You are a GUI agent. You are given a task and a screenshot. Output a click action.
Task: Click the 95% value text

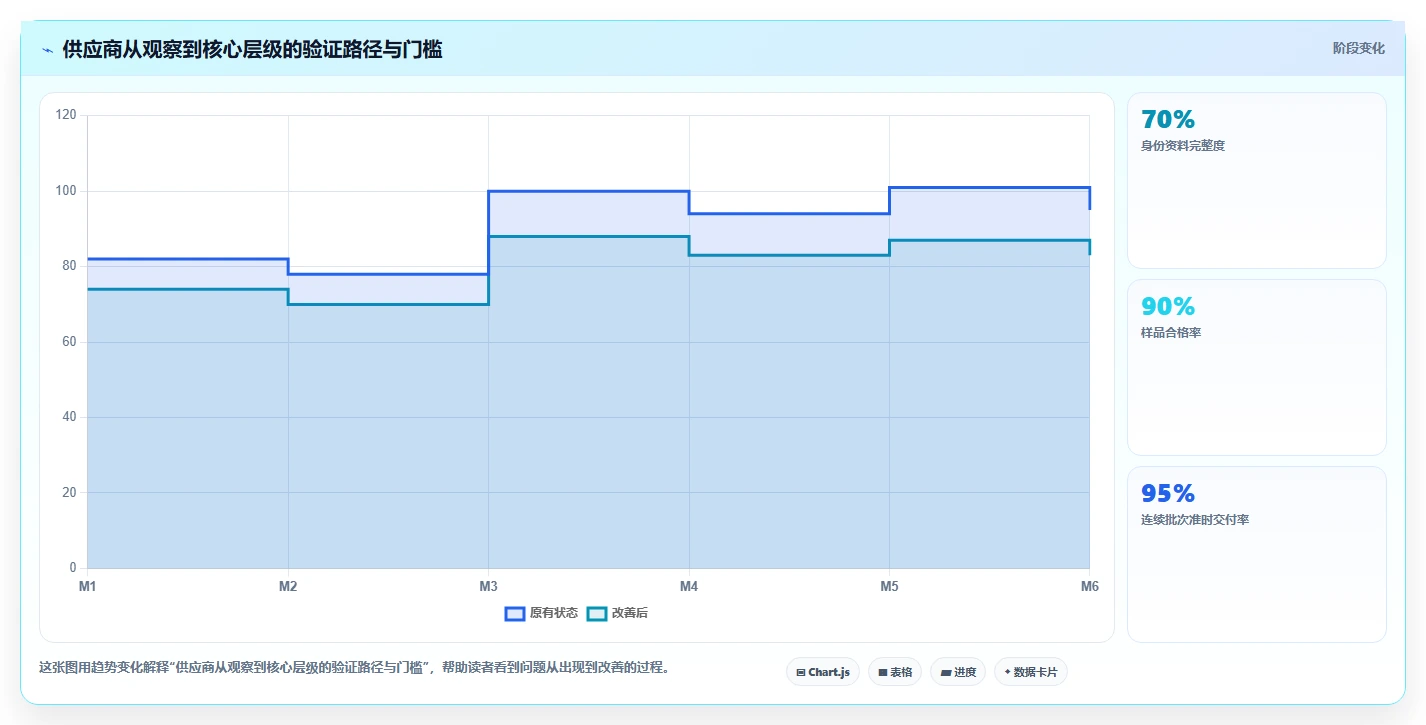point(1168,493)
